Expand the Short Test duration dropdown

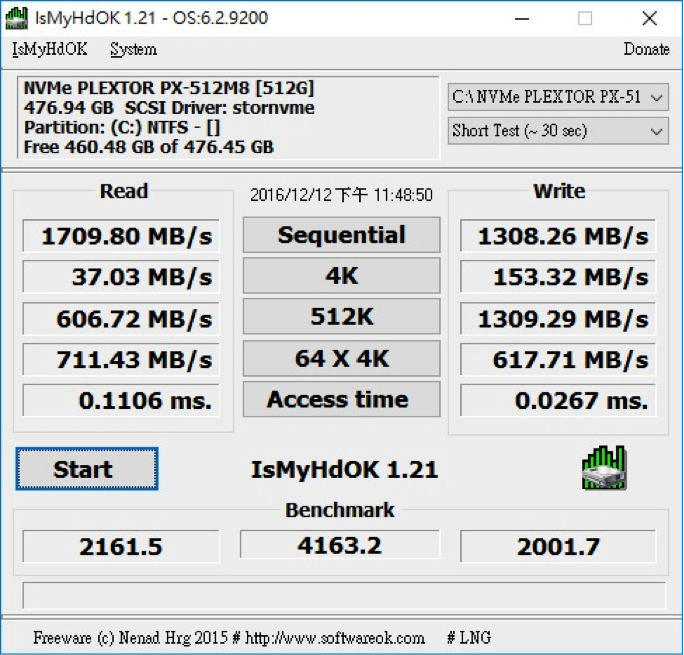click(558, 130)
